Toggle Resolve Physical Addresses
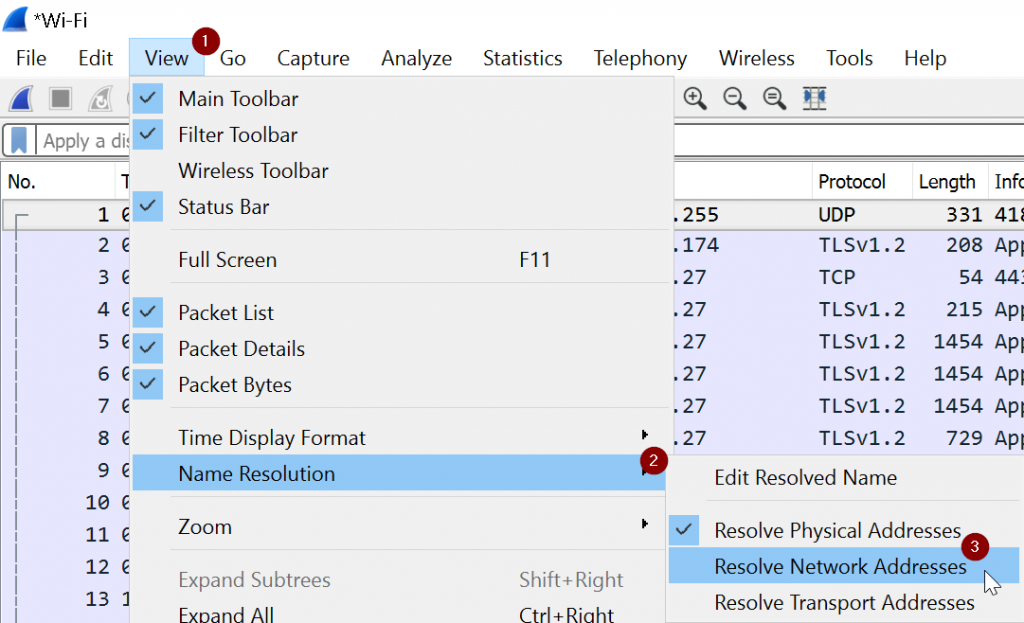 (x=843, y=530)
